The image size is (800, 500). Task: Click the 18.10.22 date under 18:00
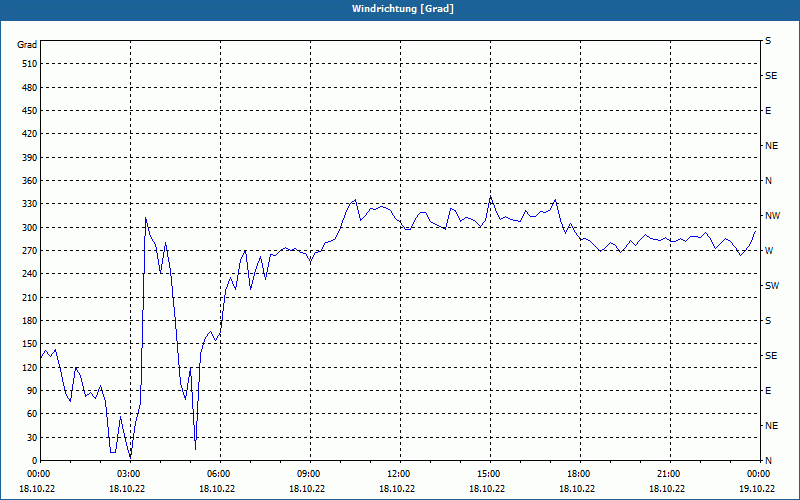click(578, 489)
